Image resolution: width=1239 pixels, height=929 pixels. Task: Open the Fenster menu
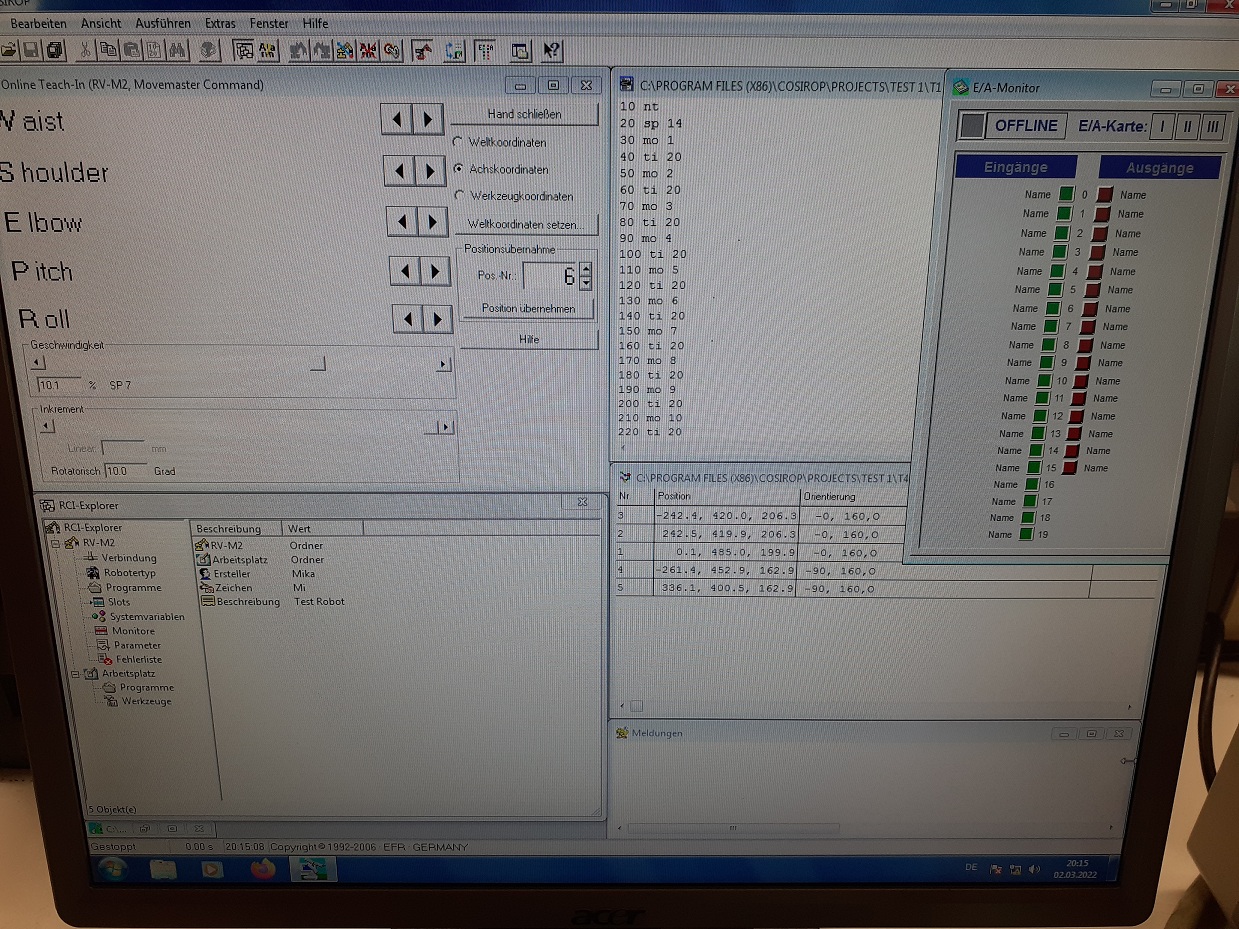tap(269, 23)
